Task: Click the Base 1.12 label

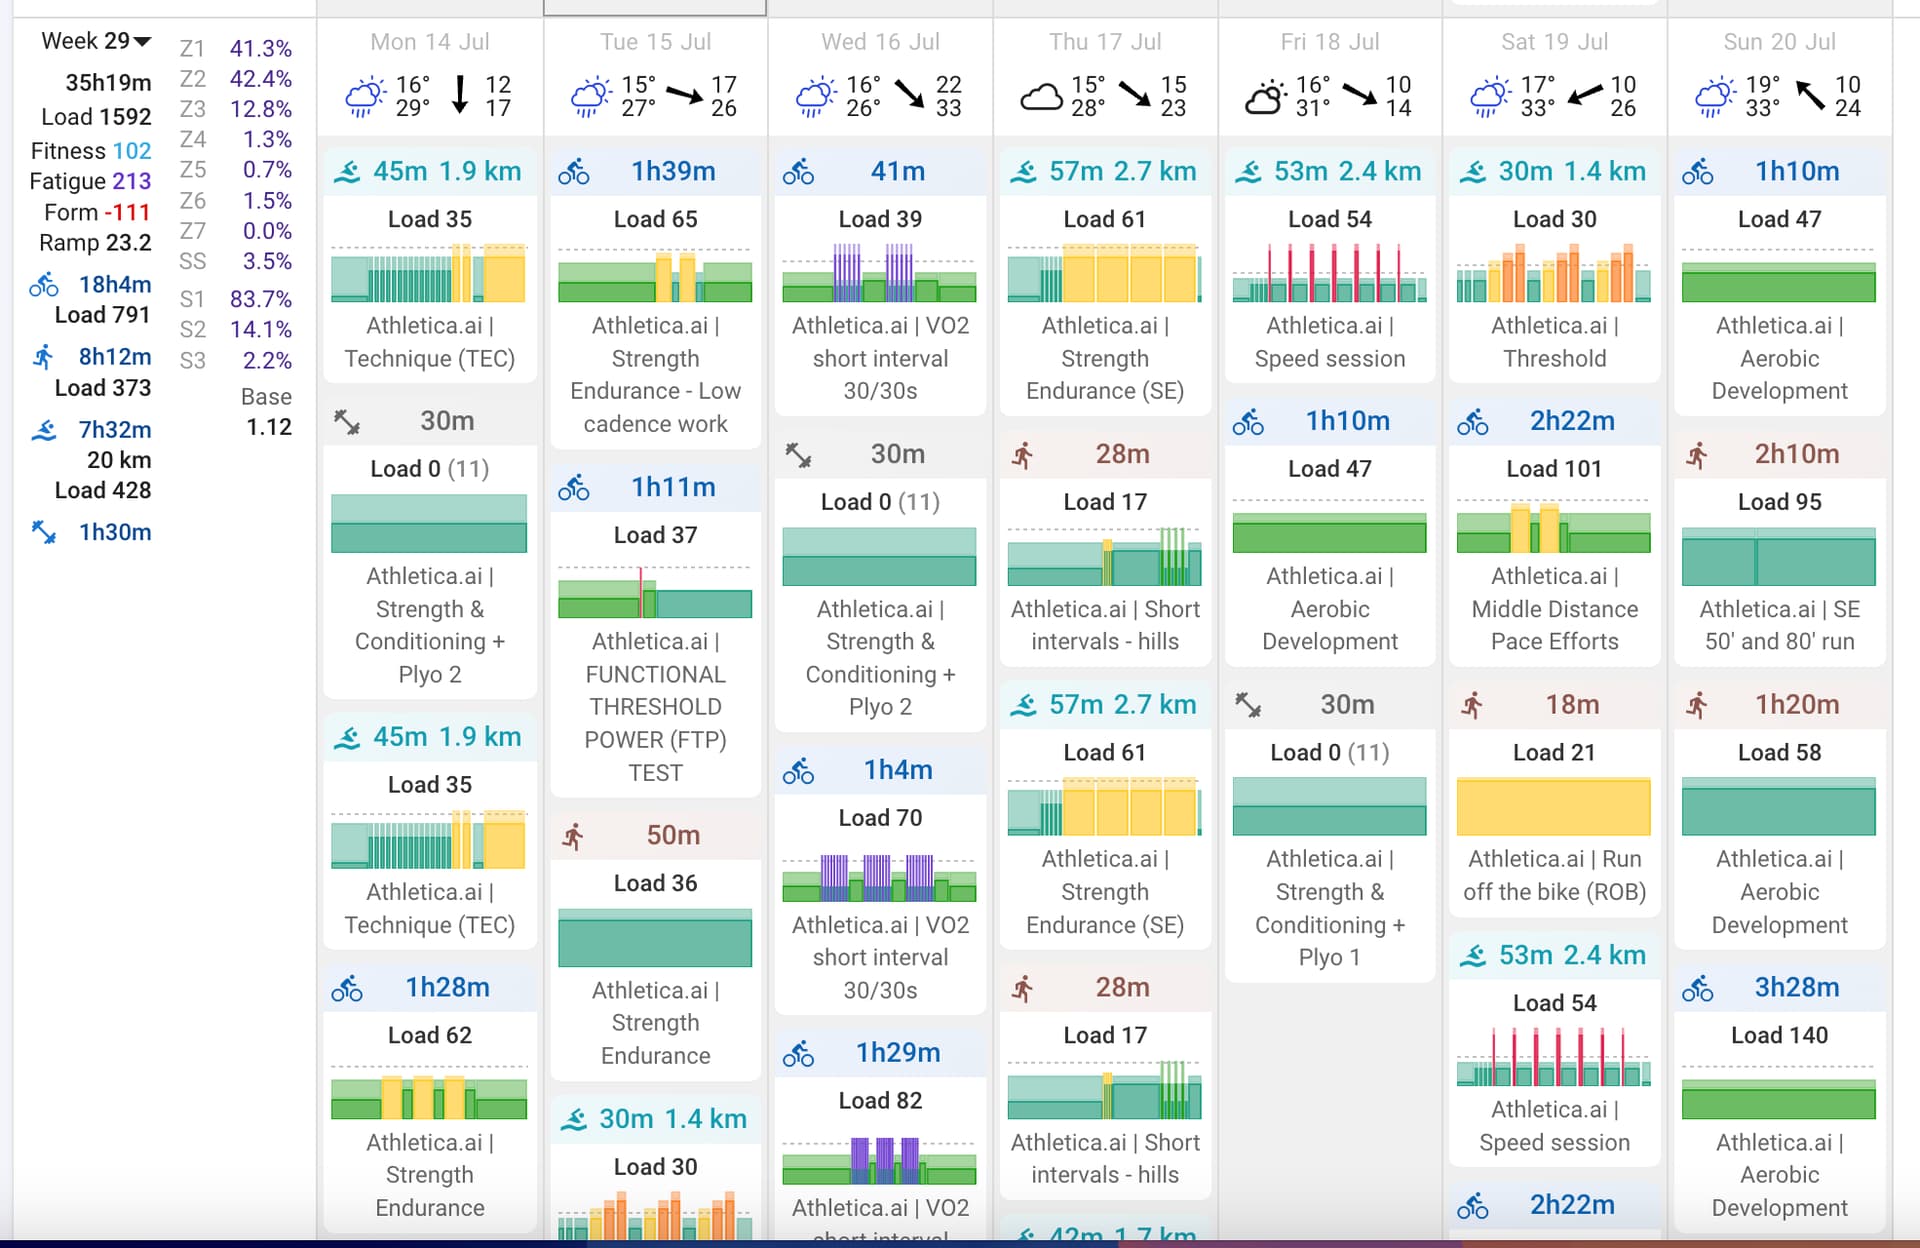Action: [268, 412]
